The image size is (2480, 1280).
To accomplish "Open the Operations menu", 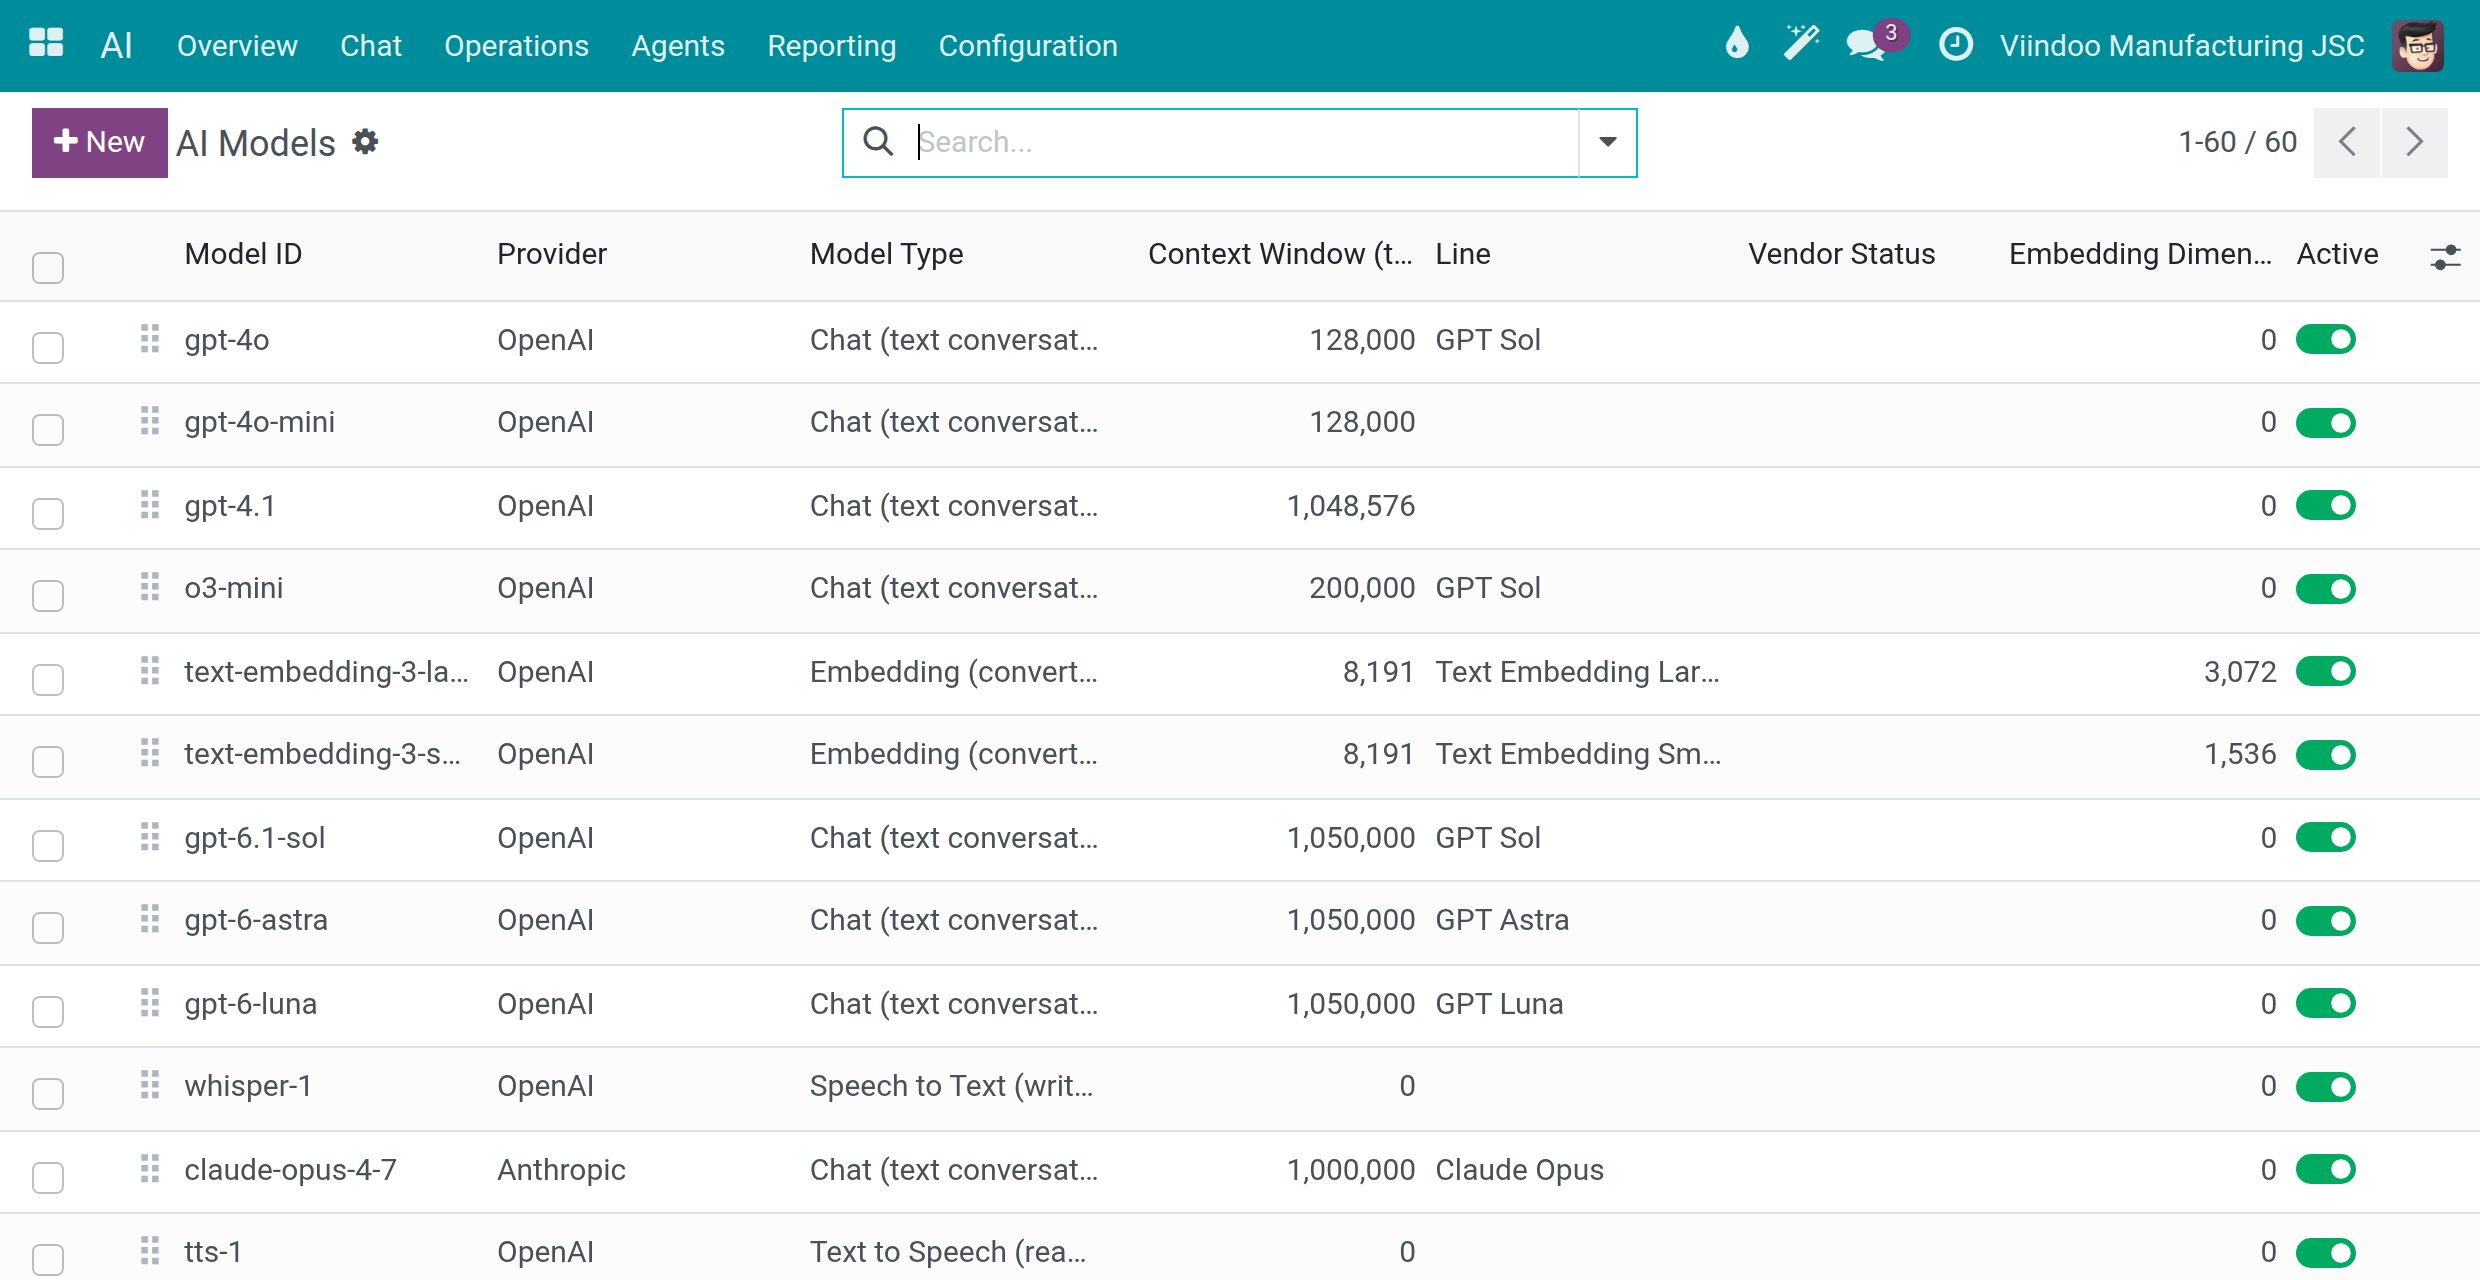I will 516,46.
